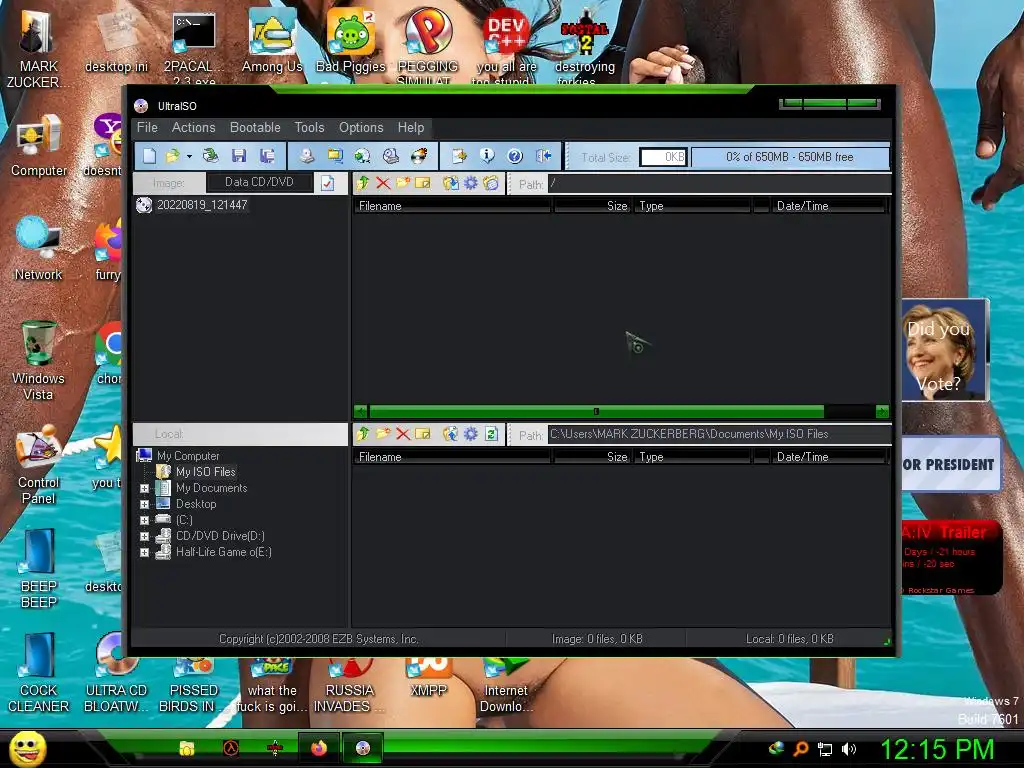
Task: Click the New image toolbar icon
Action: [150, 155]
